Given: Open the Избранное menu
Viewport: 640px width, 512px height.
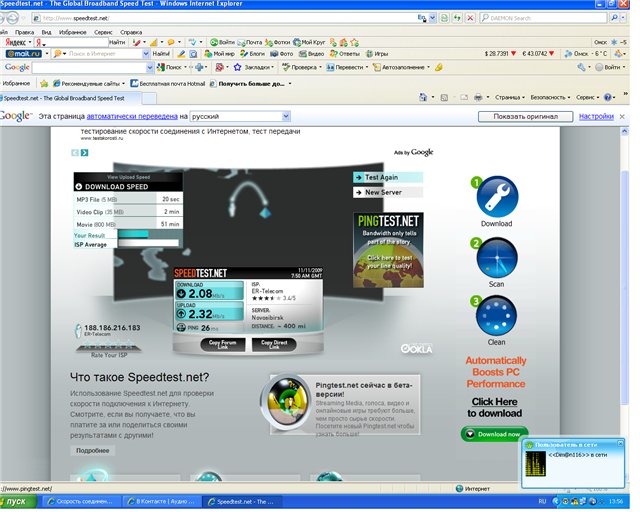Looking at the screenshot, I should (72, 32).
